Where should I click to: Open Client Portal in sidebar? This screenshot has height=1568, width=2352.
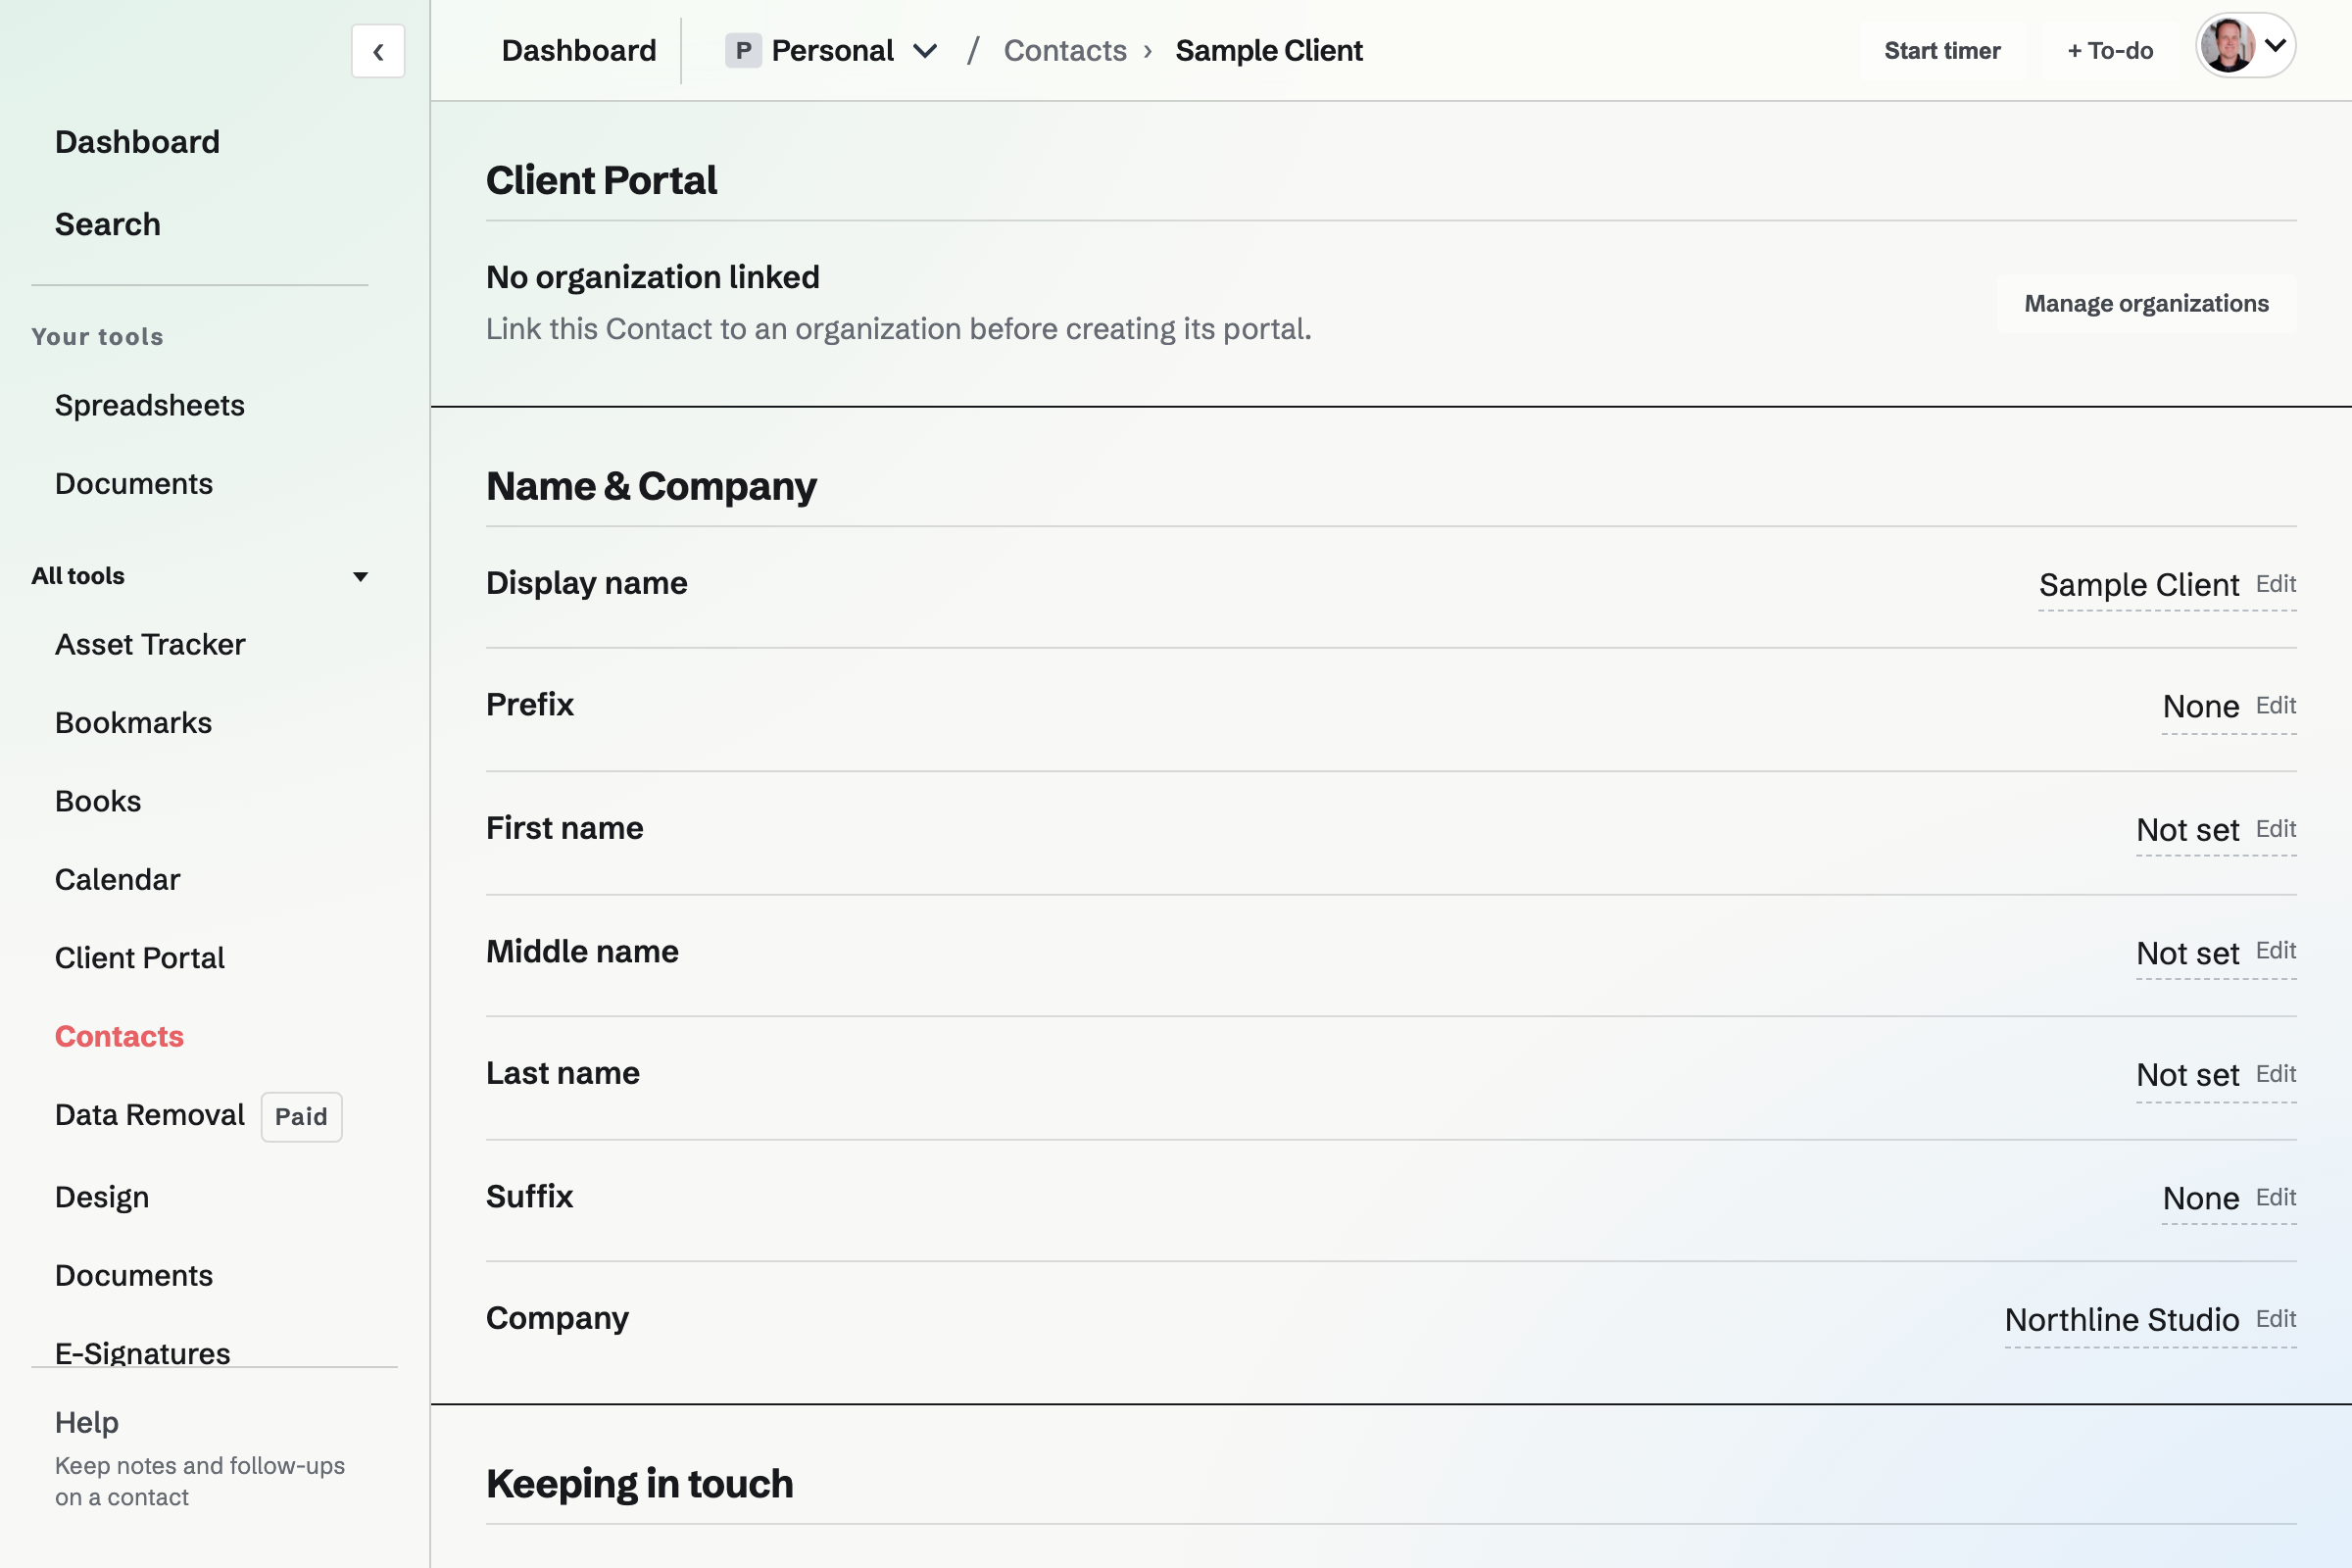[x=139, y=958]
